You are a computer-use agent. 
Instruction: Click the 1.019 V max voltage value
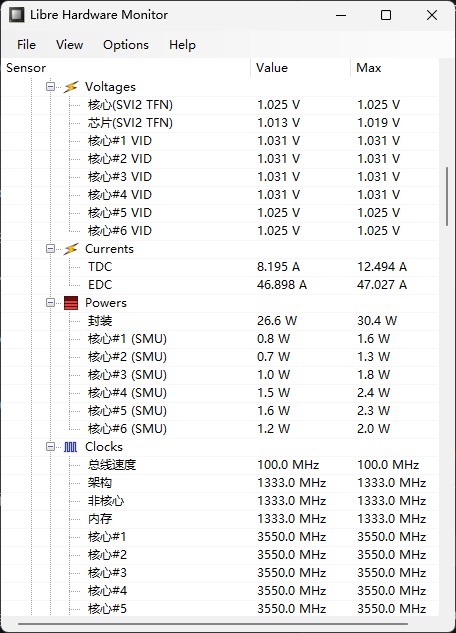pyautogui.click(x=379, y=123)
